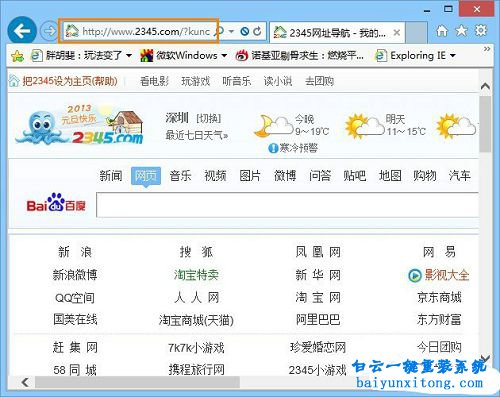Open the 听音乐 link

(x=237, y=81)
